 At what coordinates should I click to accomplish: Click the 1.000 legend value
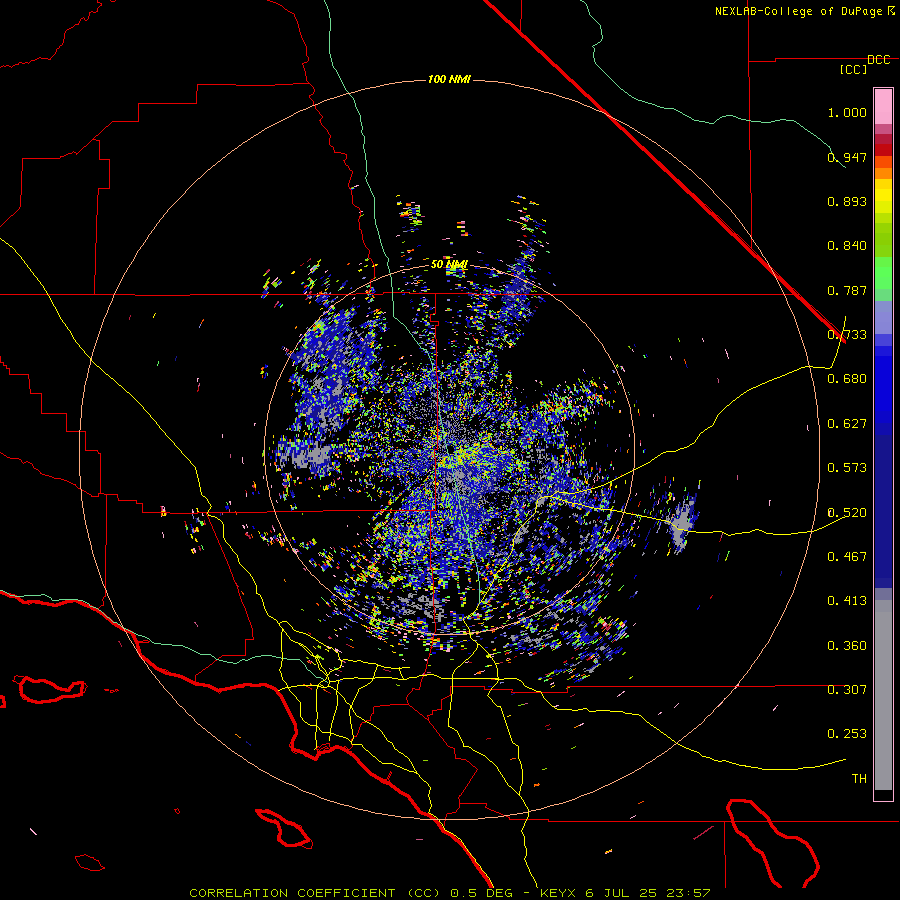[847, 112]
